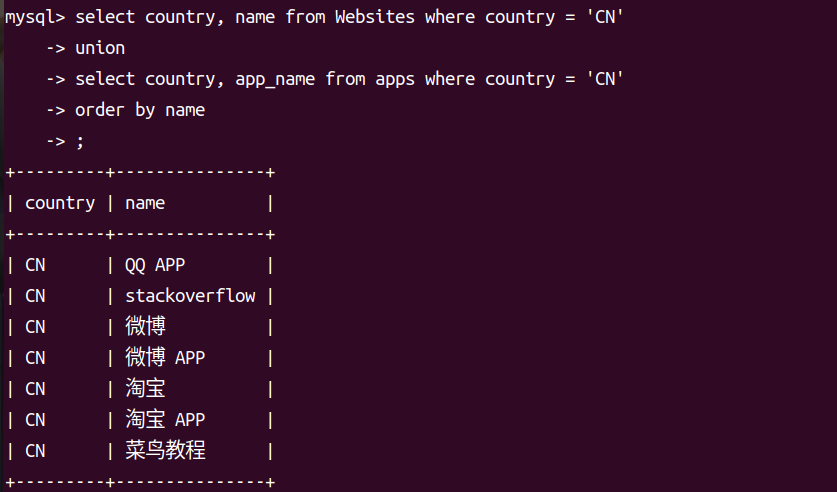
Task: Click the 'country' column header
Action: click(x=60, y=203)
